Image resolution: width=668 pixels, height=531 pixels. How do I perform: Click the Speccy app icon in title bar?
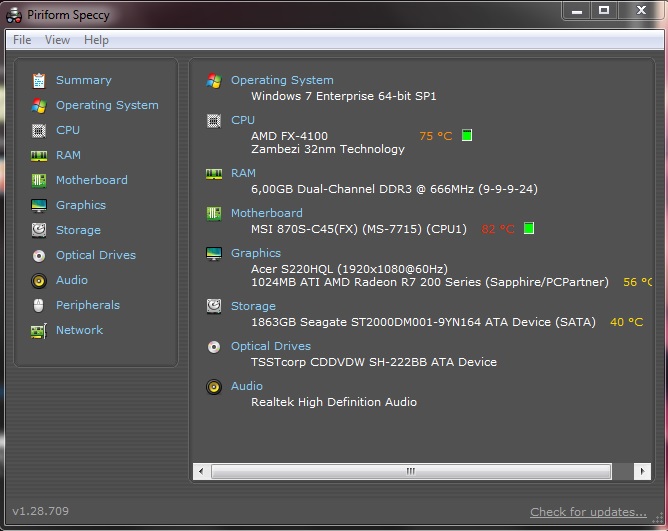click(x=14, y=15)
